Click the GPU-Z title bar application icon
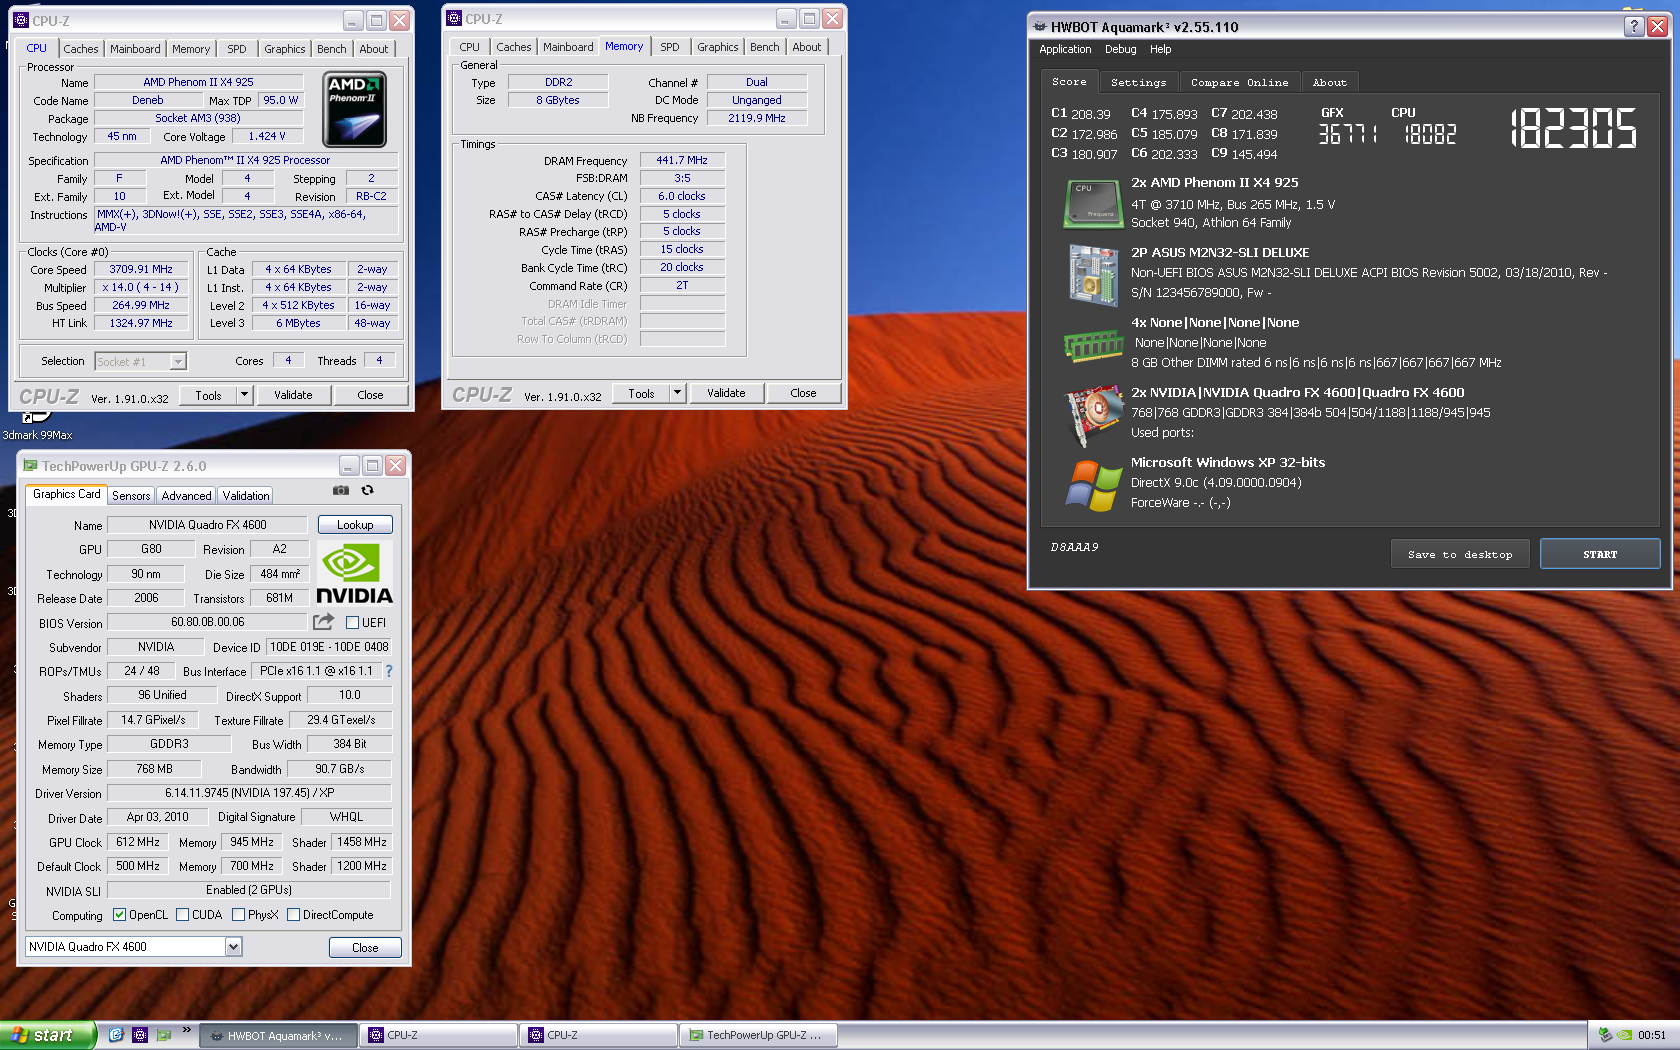 [30, 466]
